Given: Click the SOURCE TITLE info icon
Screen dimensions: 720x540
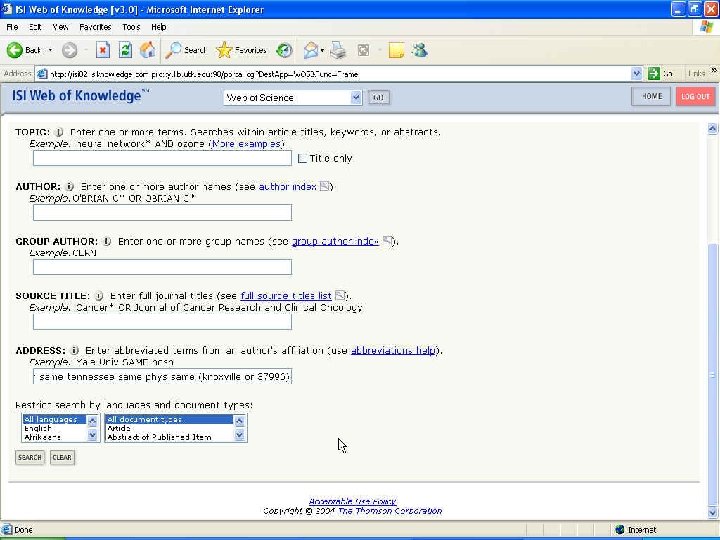Looking at the screenshot, I should (x=99, y=296).
